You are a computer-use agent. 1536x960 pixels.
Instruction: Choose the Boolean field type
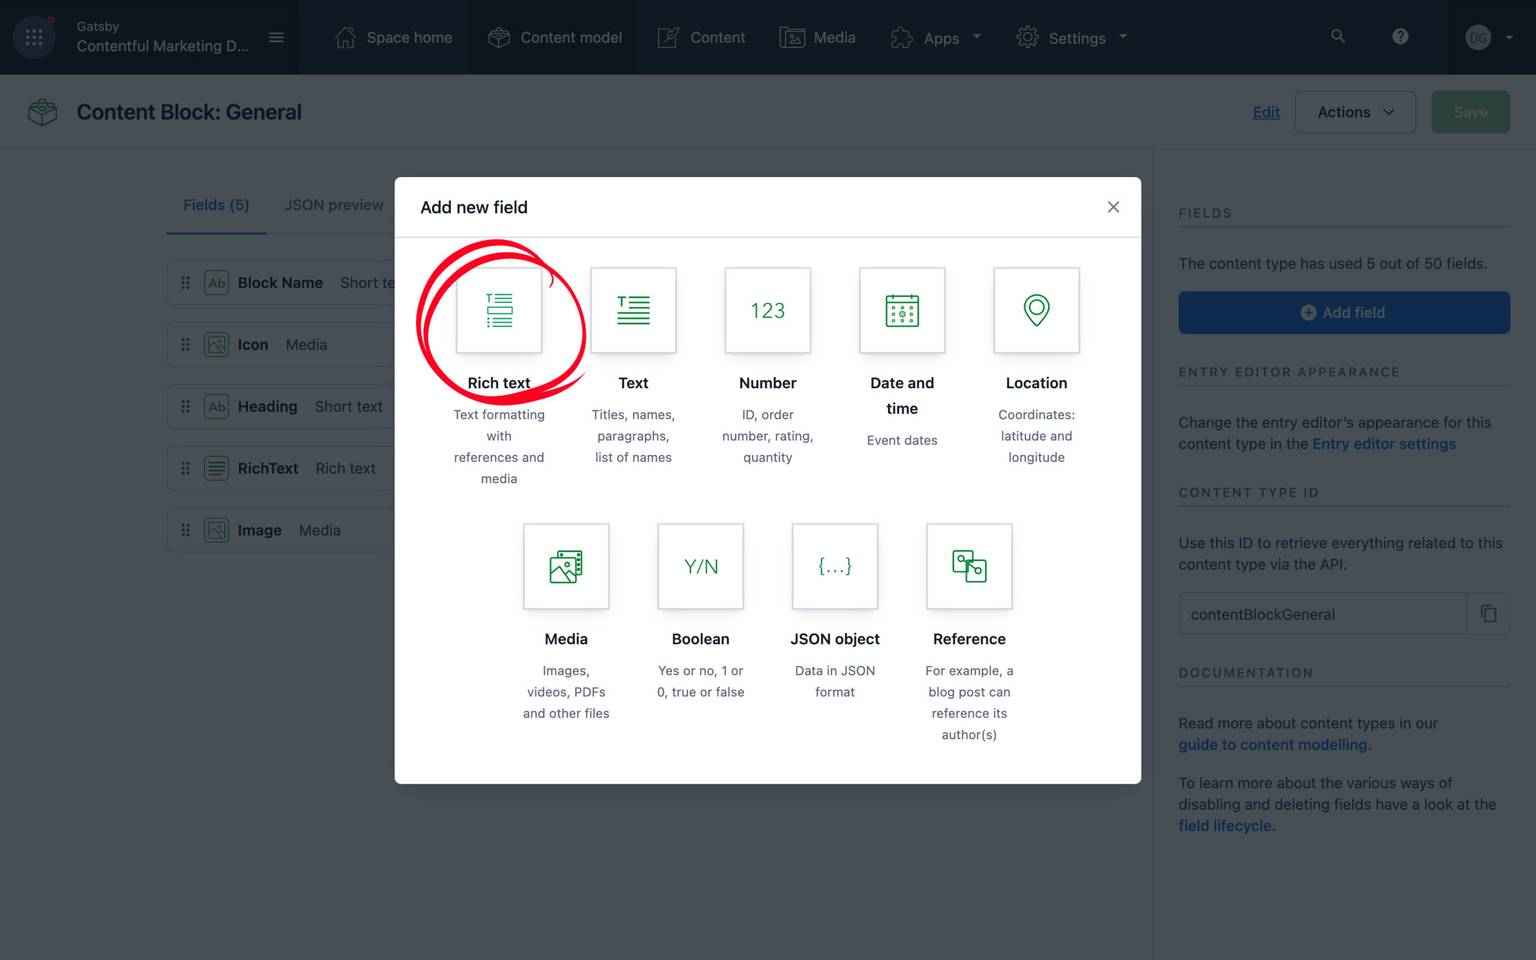coord(700,566)
